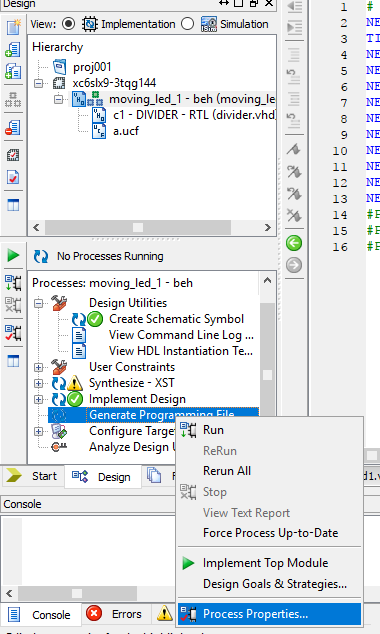Click the View Text Report menu entry
The height and width of the screenshot is (634, 380).
tap(269, 513)
